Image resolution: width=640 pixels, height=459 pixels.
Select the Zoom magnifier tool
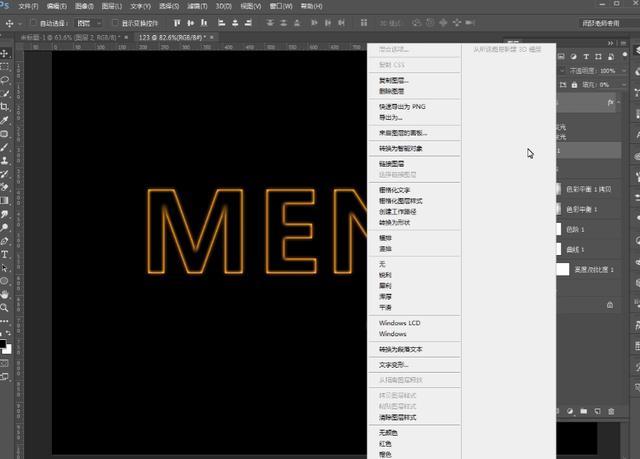[x=5, y=308]
